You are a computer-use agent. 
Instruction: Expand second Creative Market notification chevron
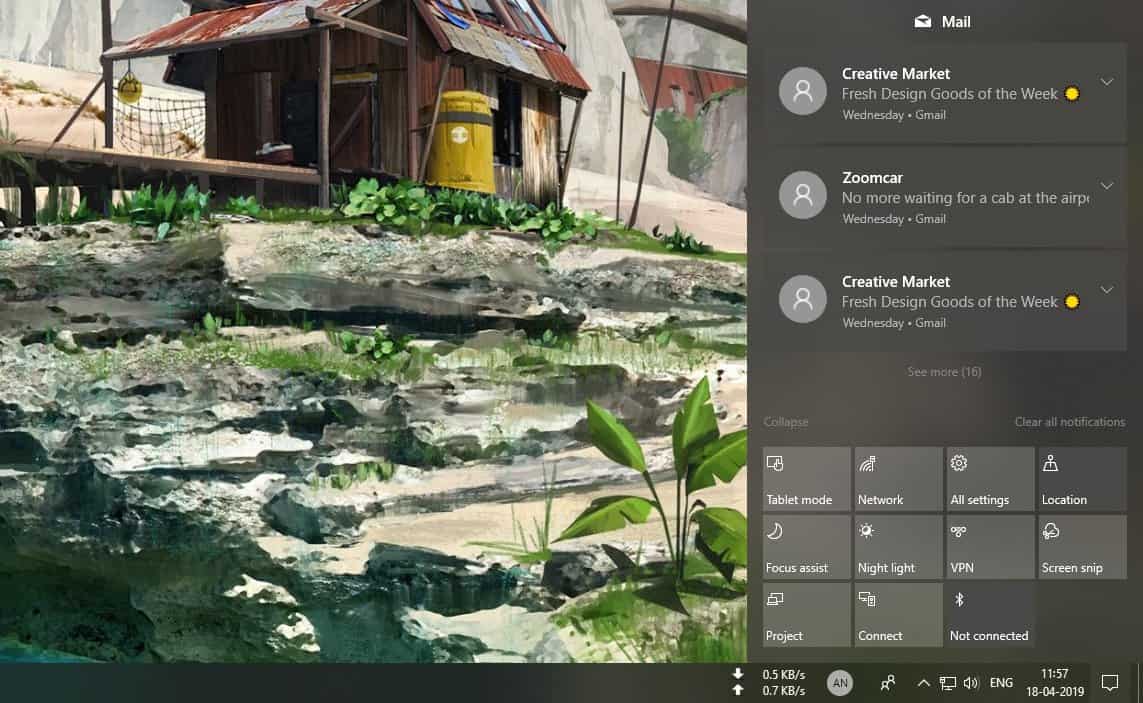coord(1107,290)
